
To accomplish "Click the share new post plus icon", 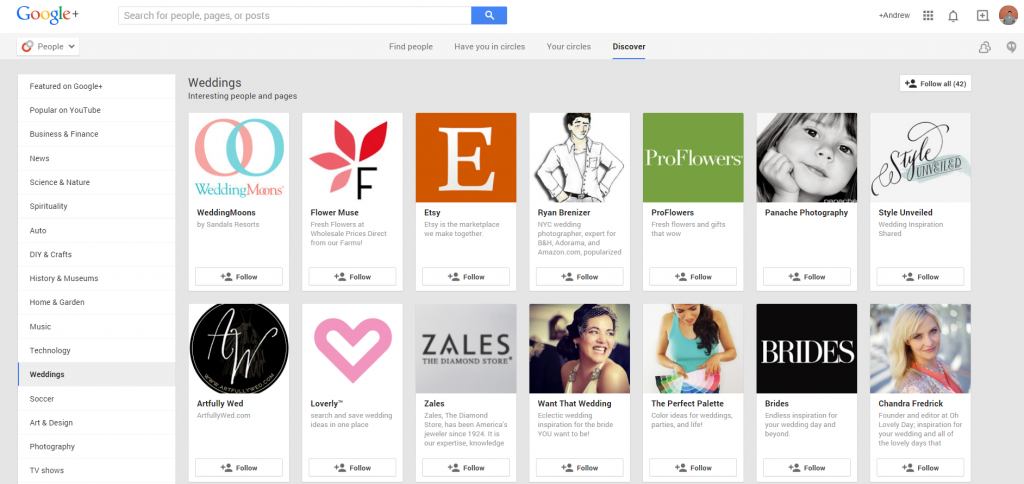I will [982, 16].
